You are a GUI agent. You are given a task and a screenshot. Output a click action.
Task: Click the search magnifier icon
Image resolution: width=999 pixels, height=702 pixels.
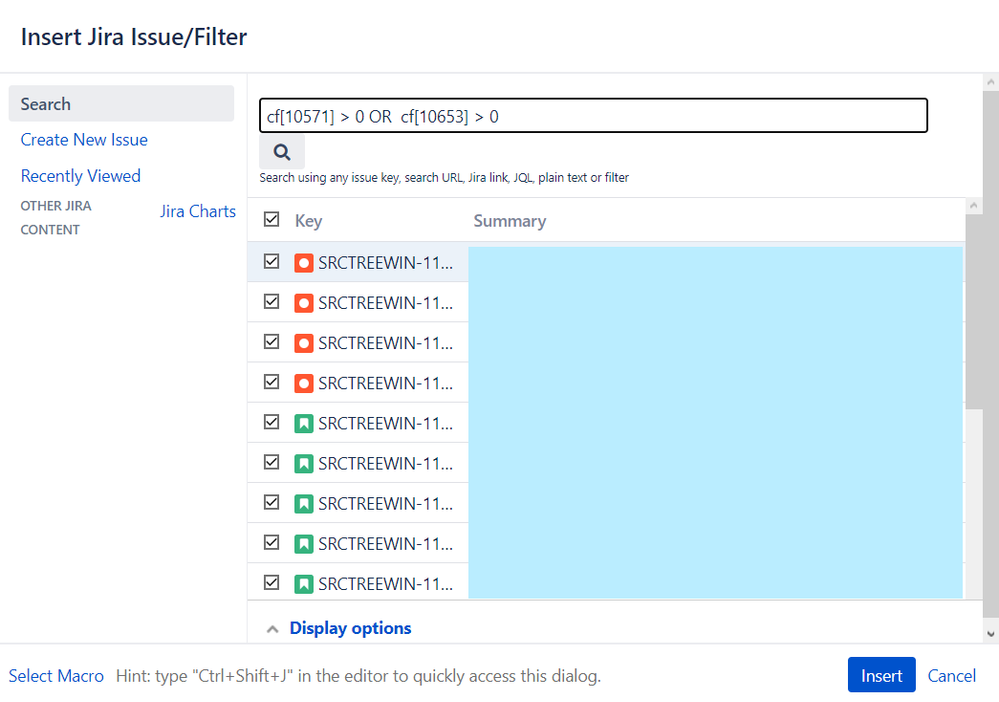tap(281, 151)
